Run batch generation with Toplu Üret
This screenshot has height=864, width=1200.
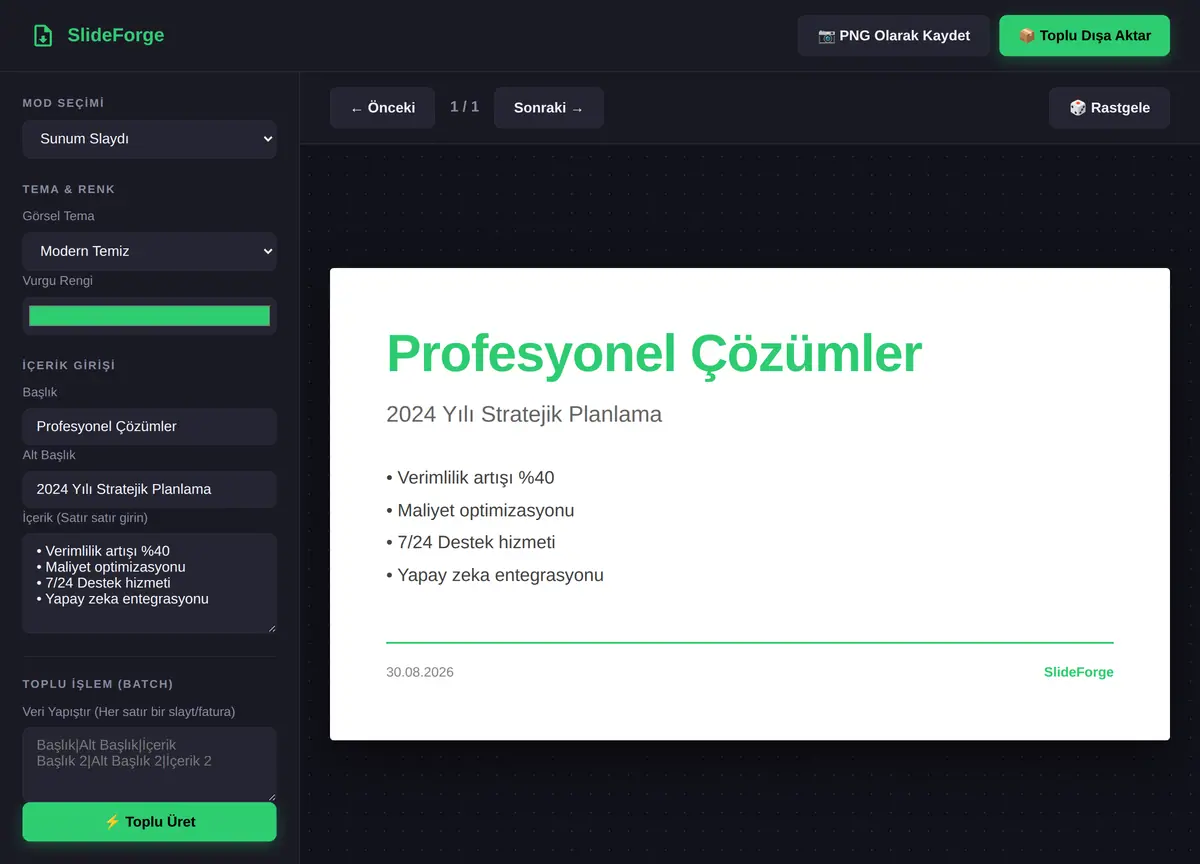[x=149, y=822]
